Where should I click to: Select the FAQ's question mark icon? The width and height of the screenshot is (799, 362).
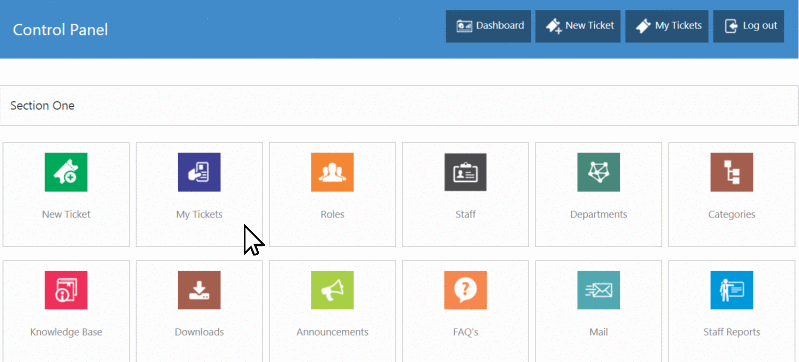(x=465, y=290)
